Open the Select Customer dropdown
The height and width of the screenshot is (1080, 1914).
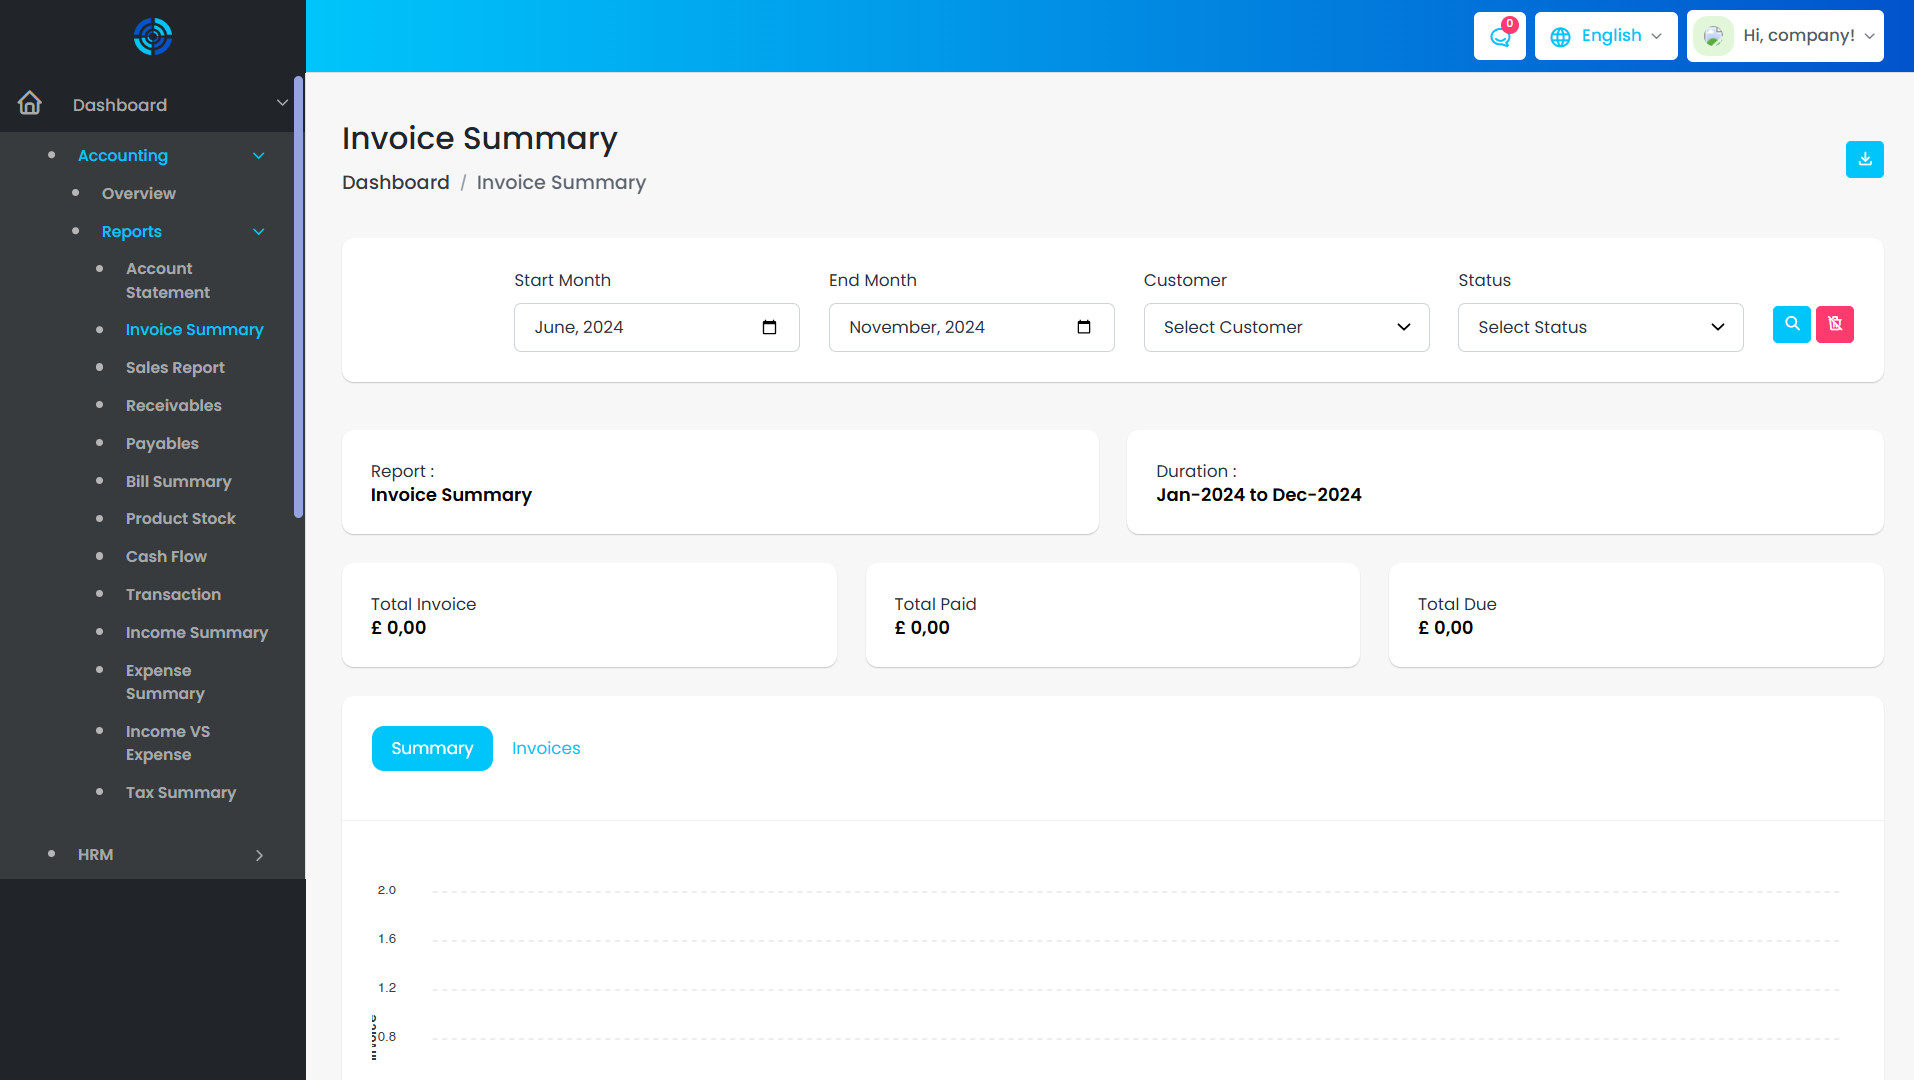(x=1286, y=328)
